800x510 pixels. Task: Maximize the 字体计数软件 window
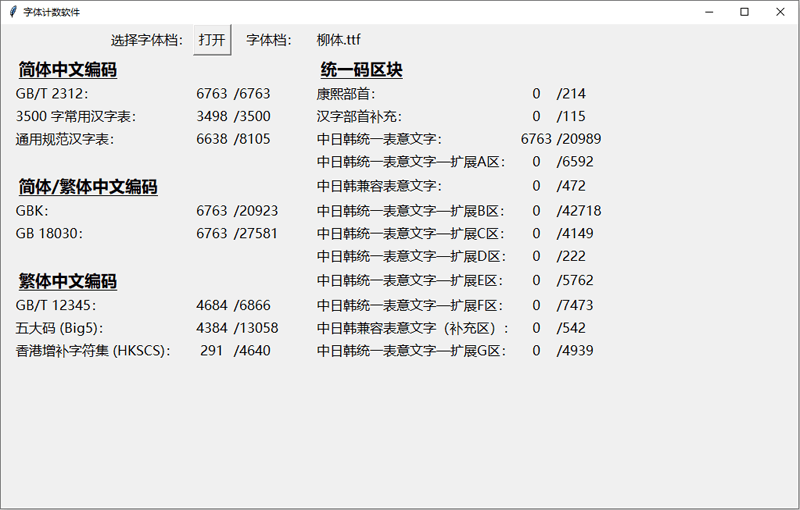pos(744,12)
